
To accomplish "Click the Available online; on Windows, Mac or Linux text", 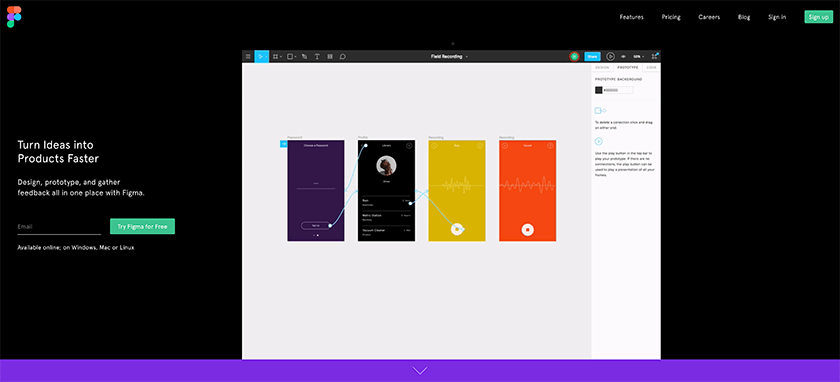I will pyautogui.click(x=76, y=248).
